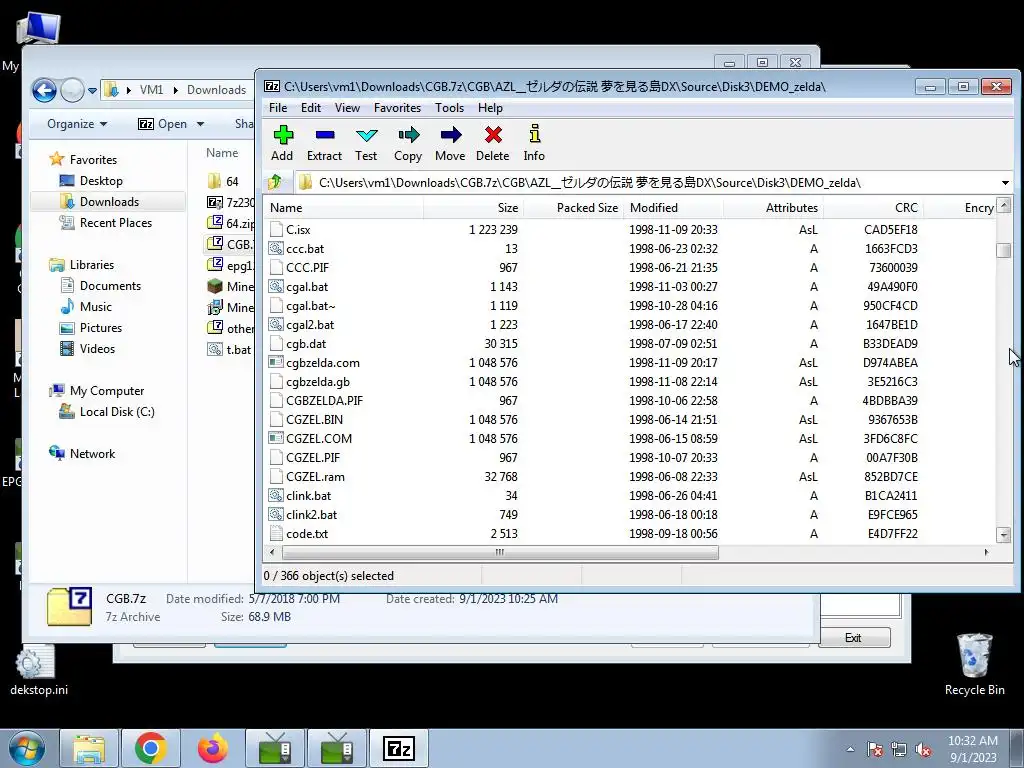The width and height of the screenshot is (1024, 768).
Task: Open the Favorites menu
Action: [x=397, y=108]
